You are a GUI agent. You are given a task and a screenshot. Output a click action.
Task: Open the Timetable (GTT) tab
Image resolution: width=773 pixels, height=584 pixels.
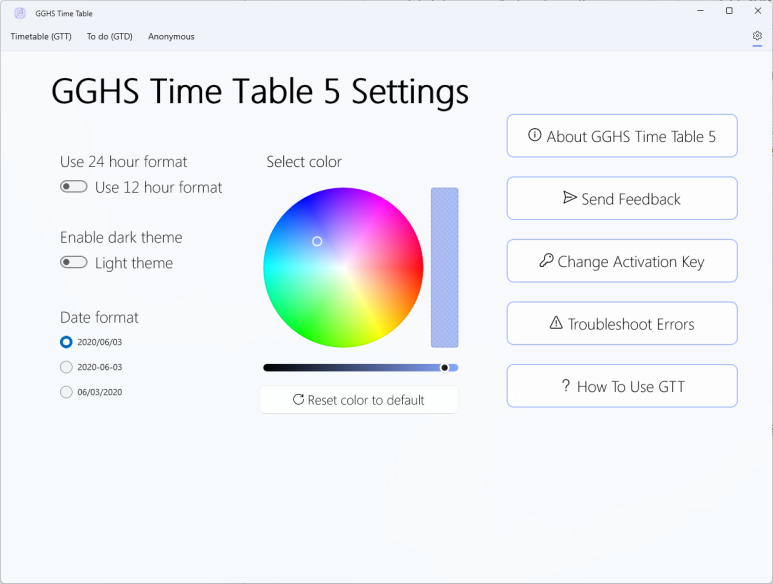tap(41, 36)
